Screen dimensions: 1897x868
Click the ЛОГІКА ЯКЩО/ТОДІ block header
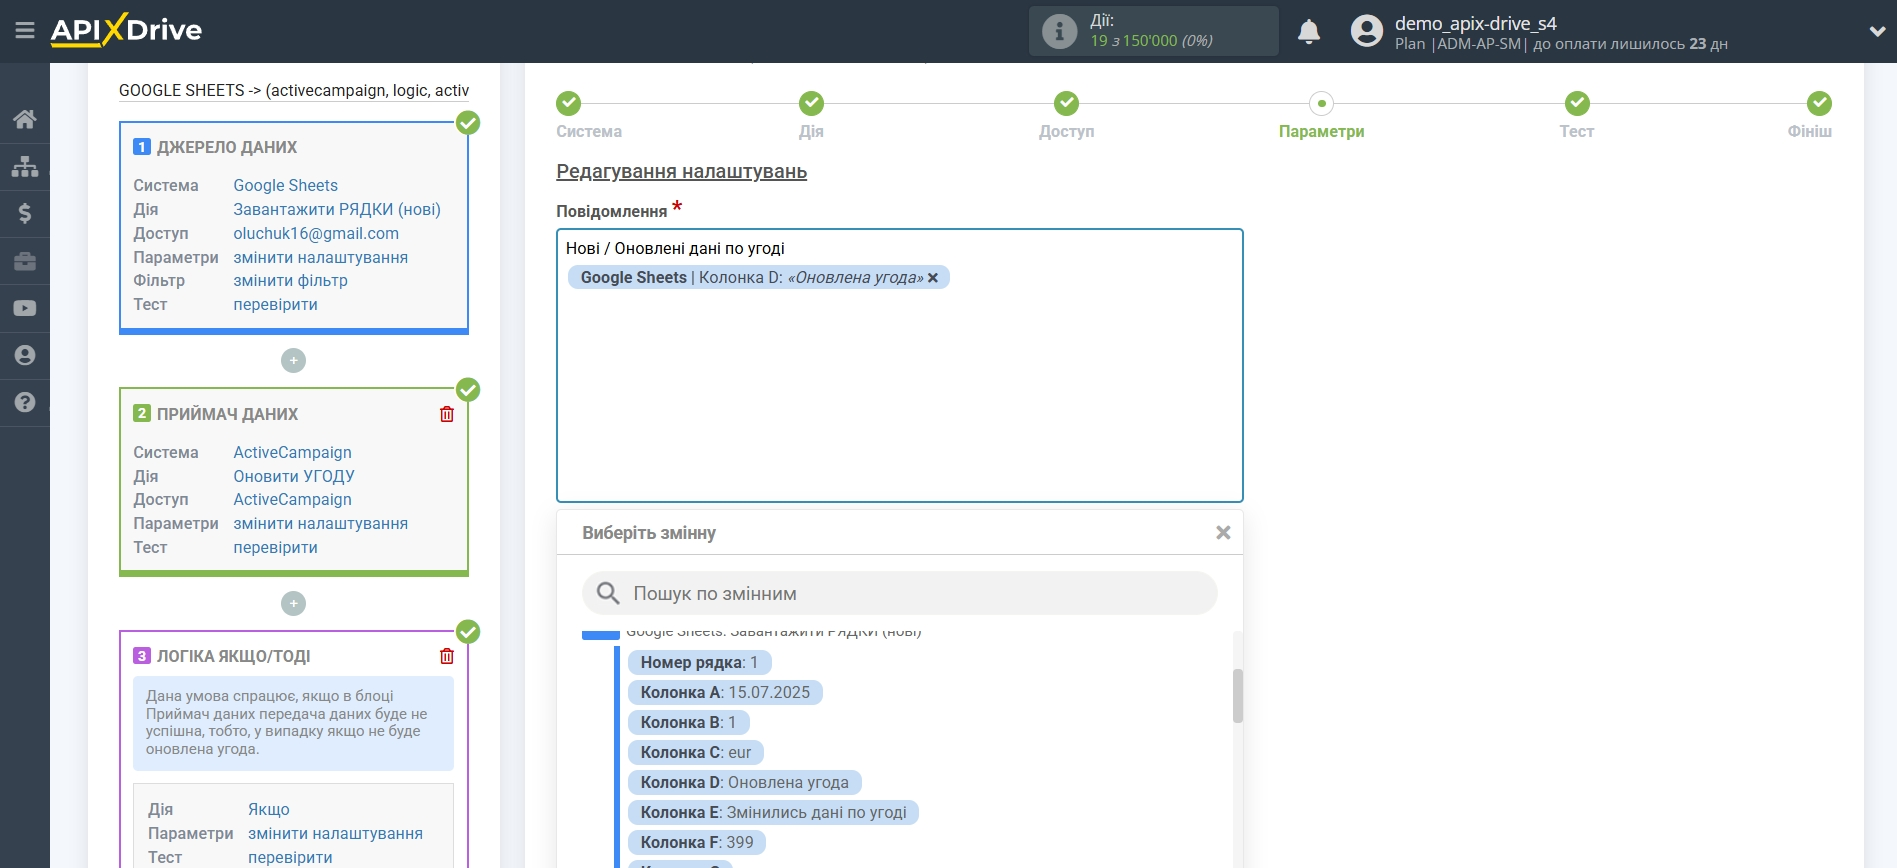point(233,656)
